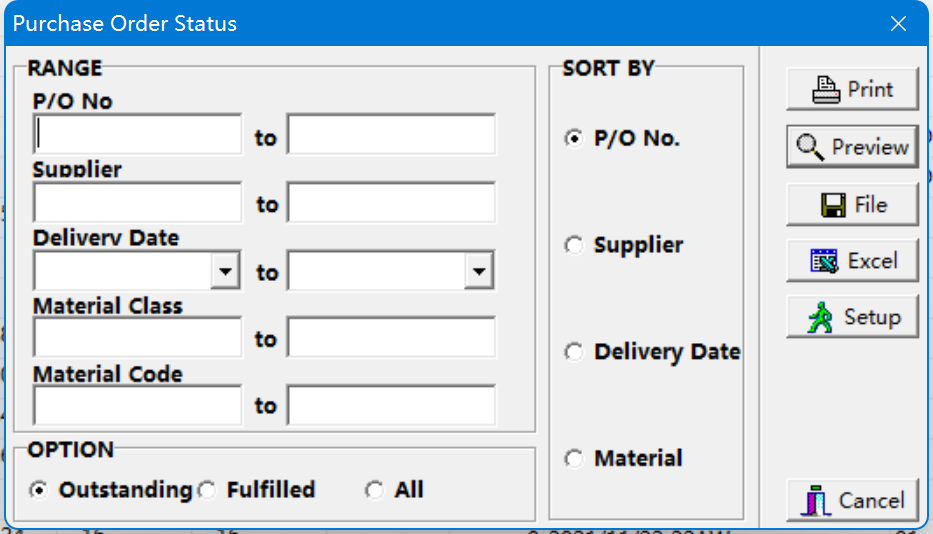Click the 'Material Class' label
This screenshot has width=933, height=534.
click(108, 306)
